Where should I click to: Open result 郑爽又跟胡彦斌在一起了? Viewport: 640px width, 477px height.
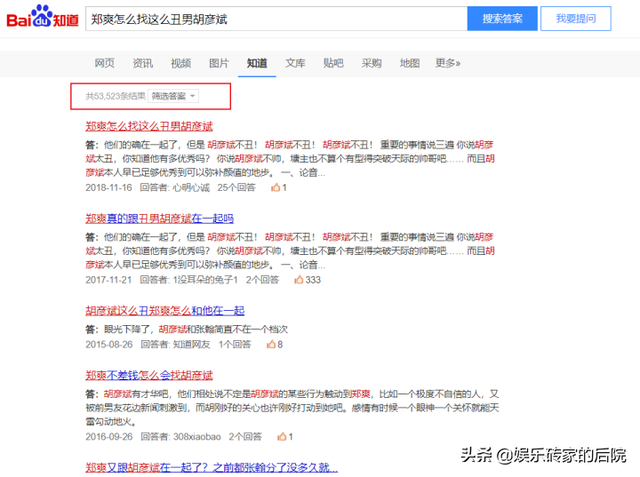coord(211,468)
